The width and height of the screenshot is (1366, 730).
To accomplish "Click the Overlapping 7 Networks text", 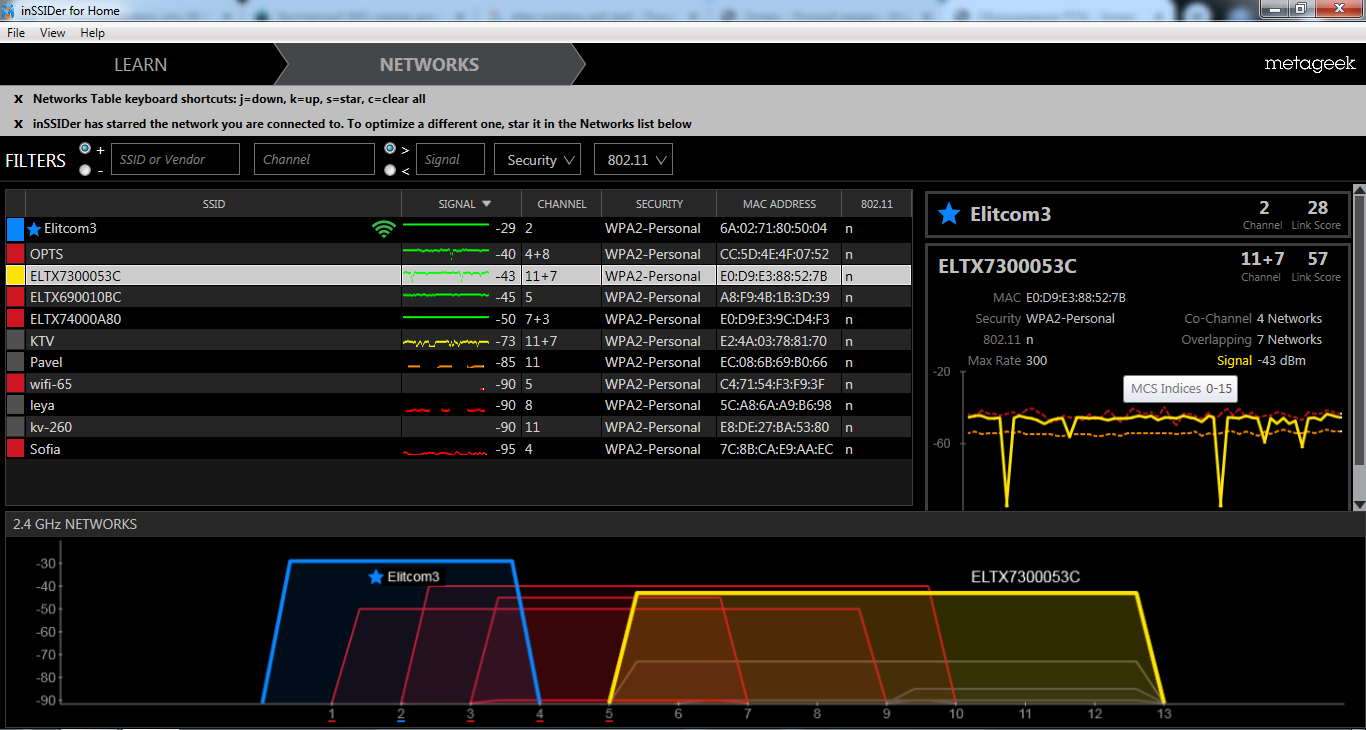I will [x=1251, y=340].
